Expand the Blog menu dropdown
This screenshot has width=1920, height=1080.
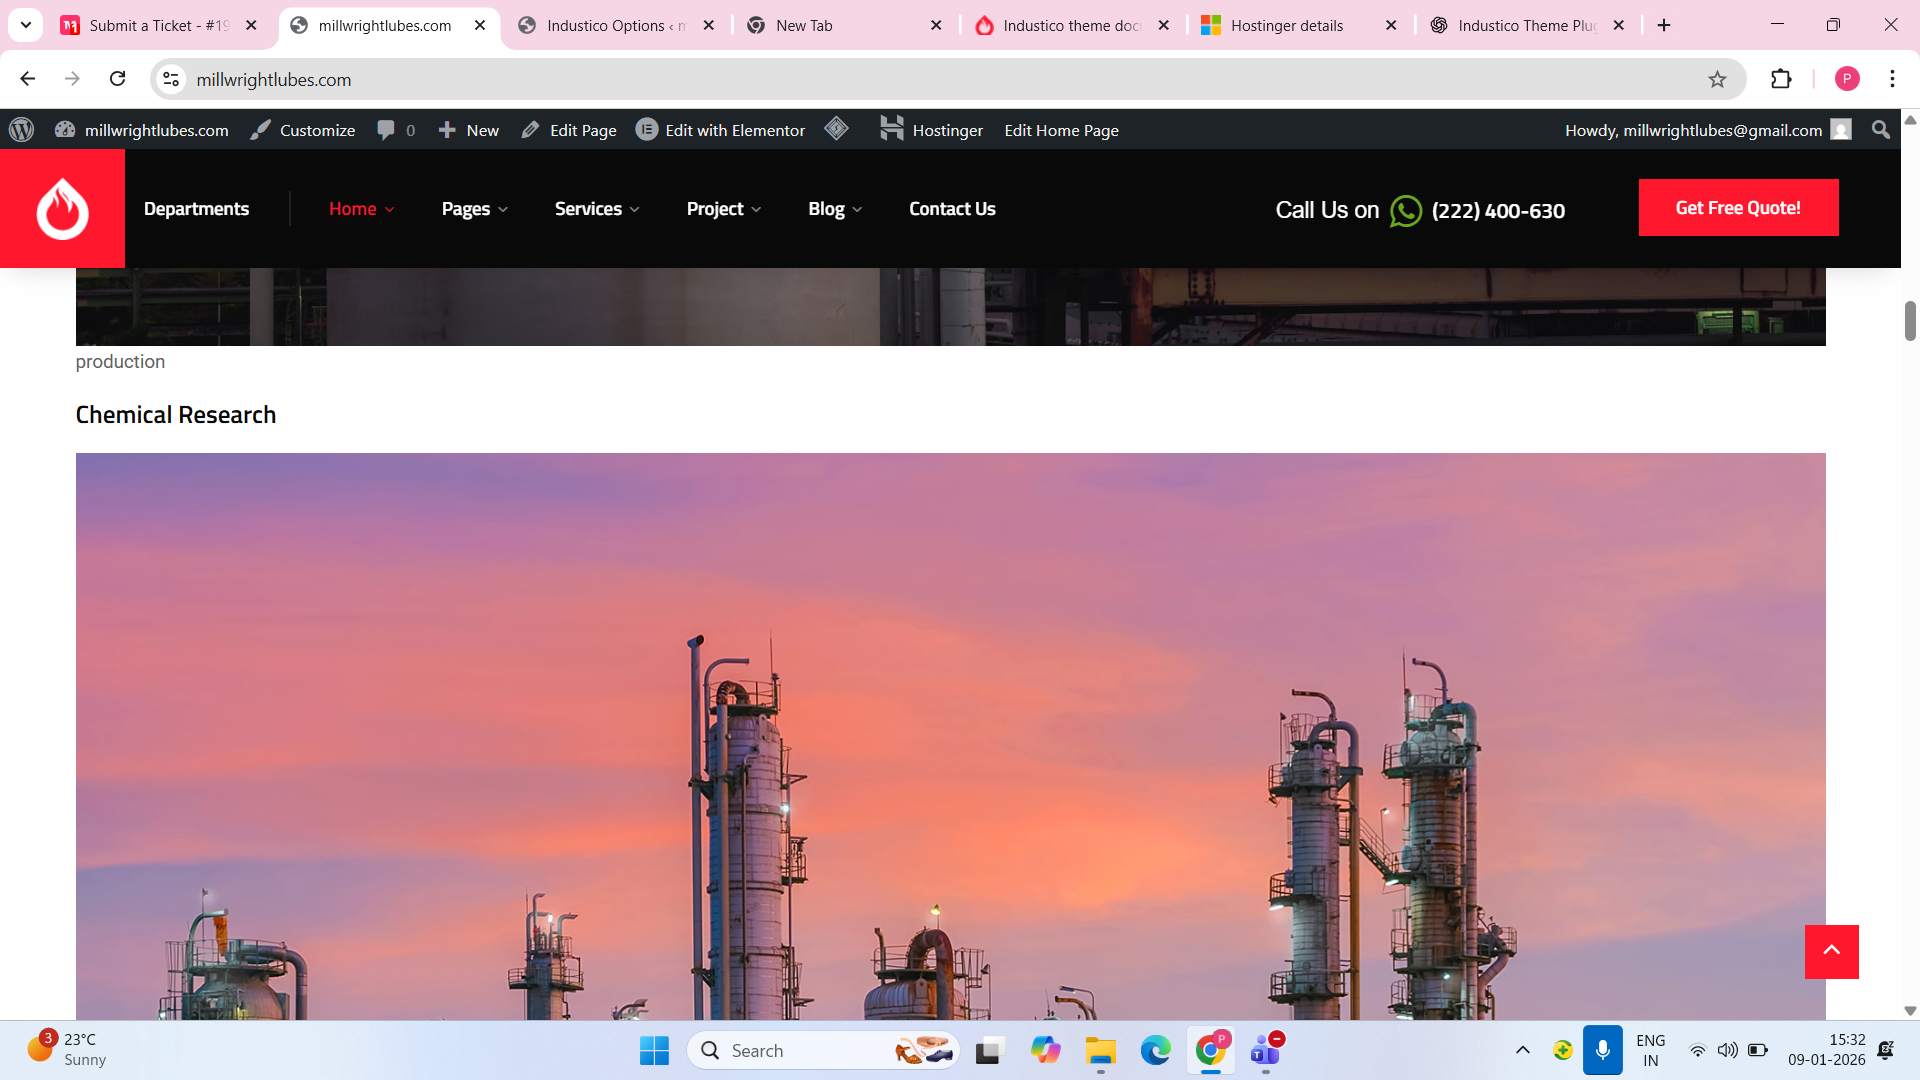834,209
